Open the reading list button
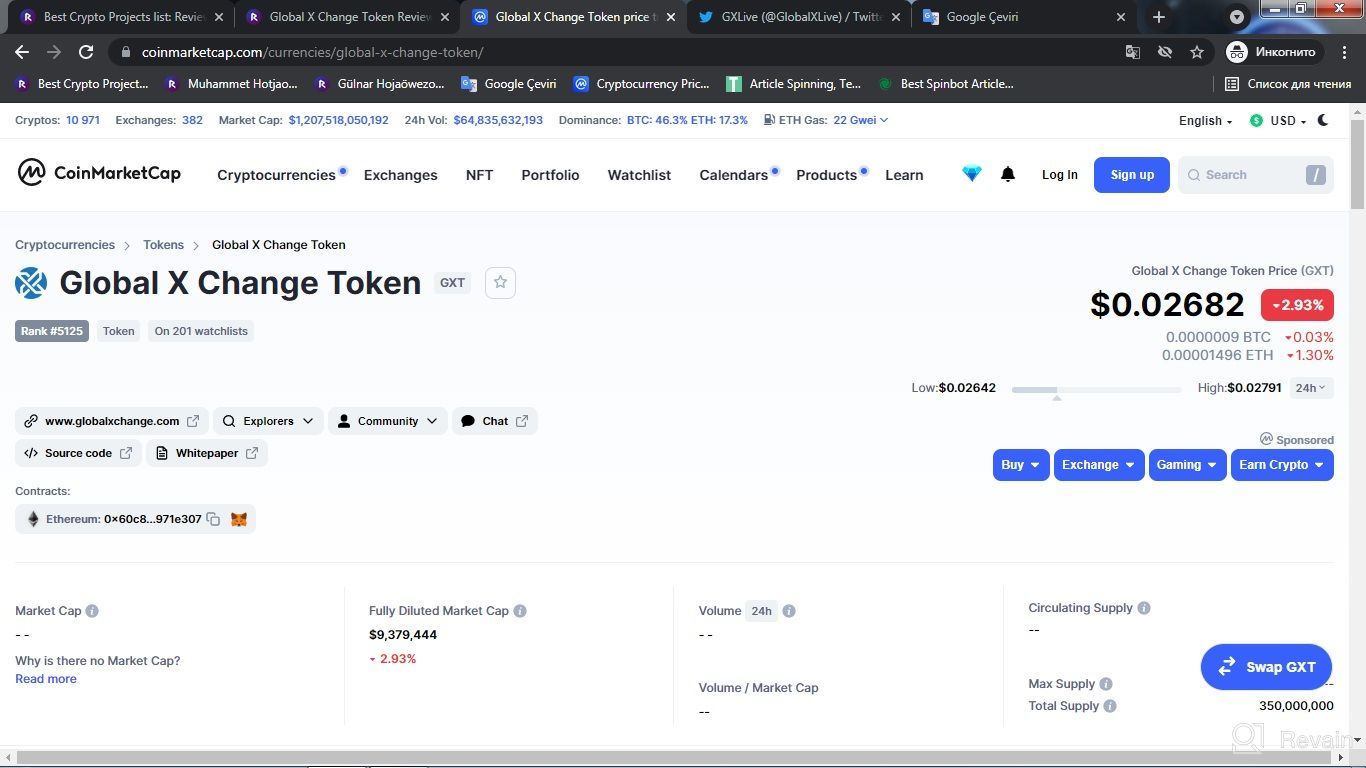 [x=1289, y=84]
